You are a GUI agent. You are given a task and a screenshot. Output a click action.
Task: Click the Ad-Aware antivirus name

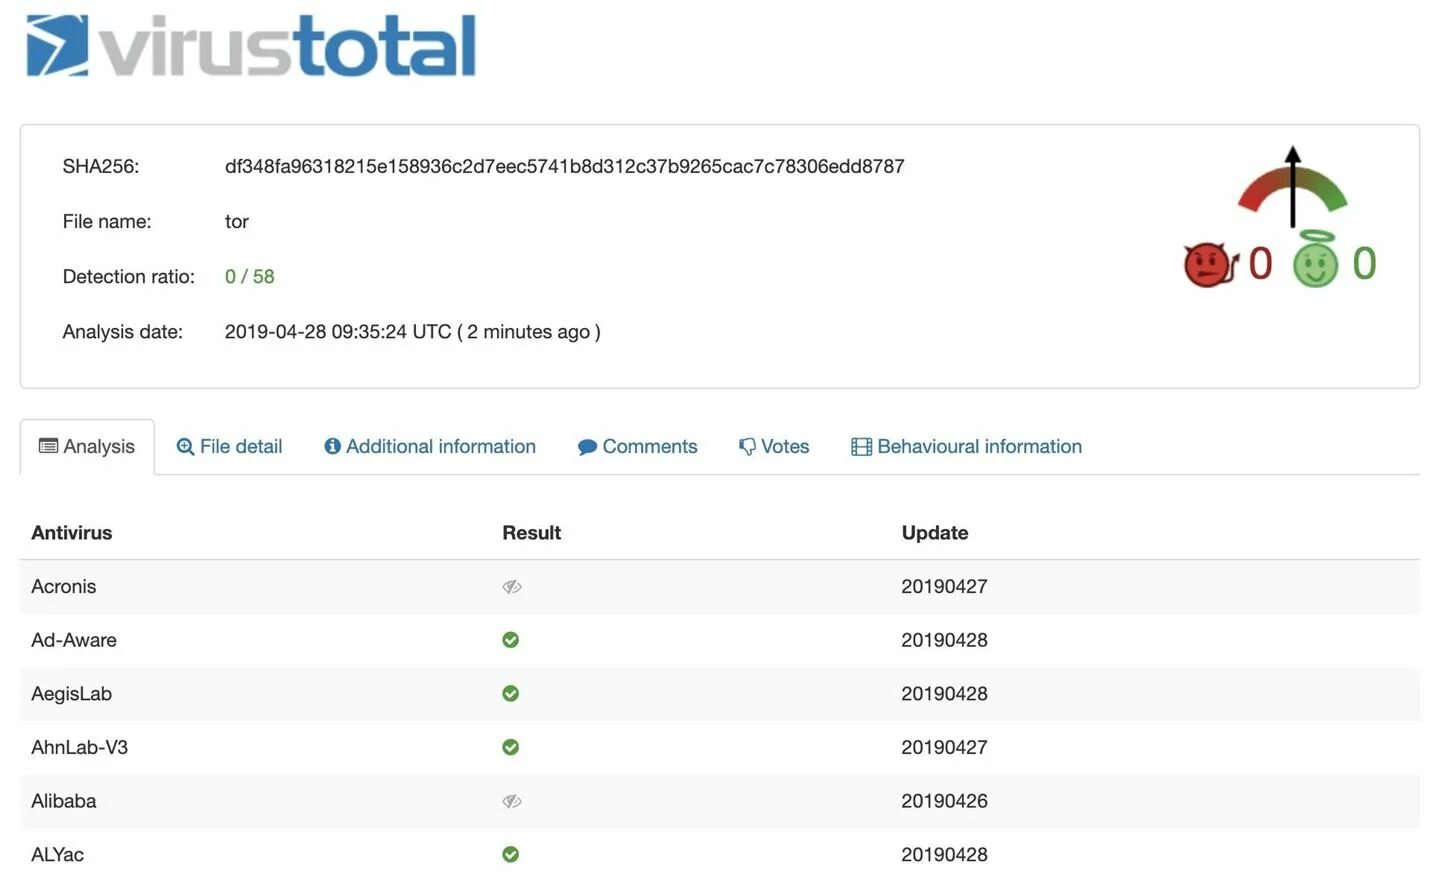pos(73,640)
